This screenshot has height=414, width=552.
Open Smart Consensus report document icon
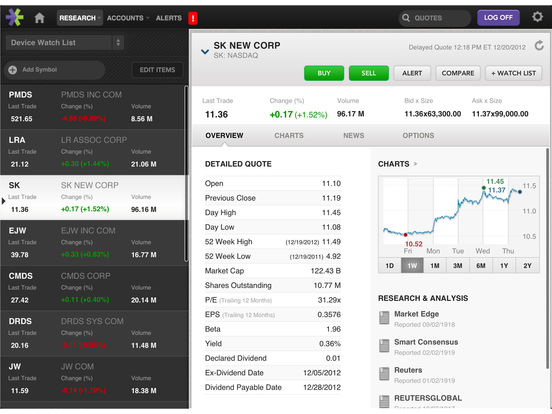[384, 346]
